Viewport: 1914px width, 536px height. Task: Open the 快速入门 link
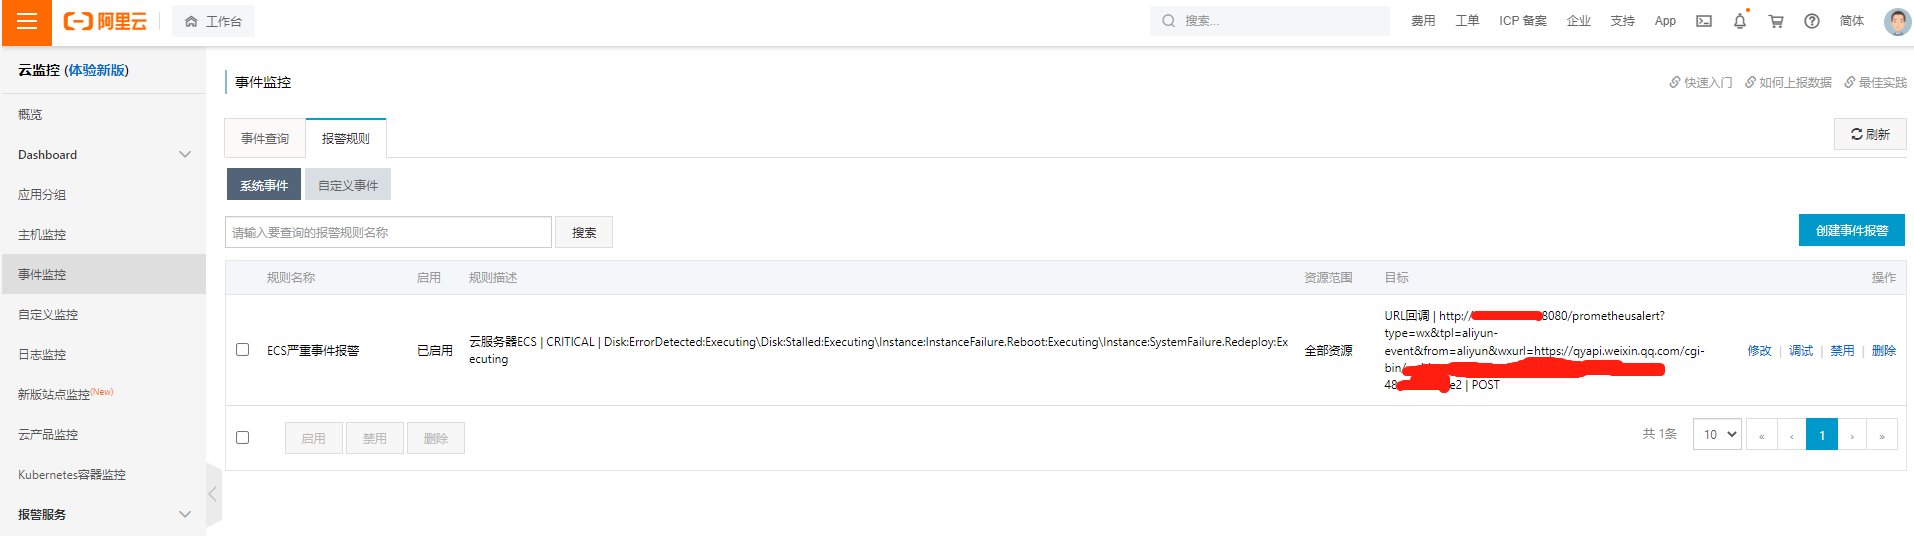1708,82
